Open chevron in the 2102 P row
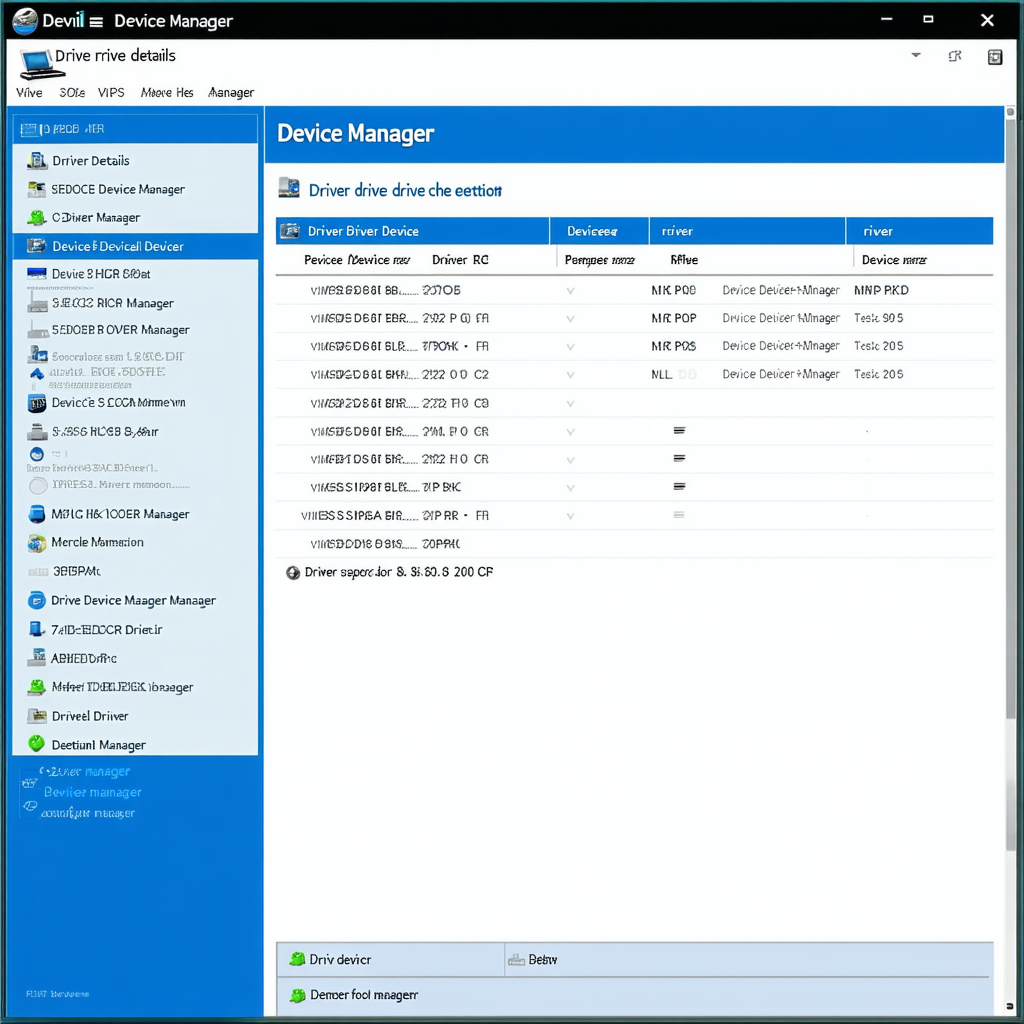Viewport: 1024px width, 1024px height. click(570, 319)
